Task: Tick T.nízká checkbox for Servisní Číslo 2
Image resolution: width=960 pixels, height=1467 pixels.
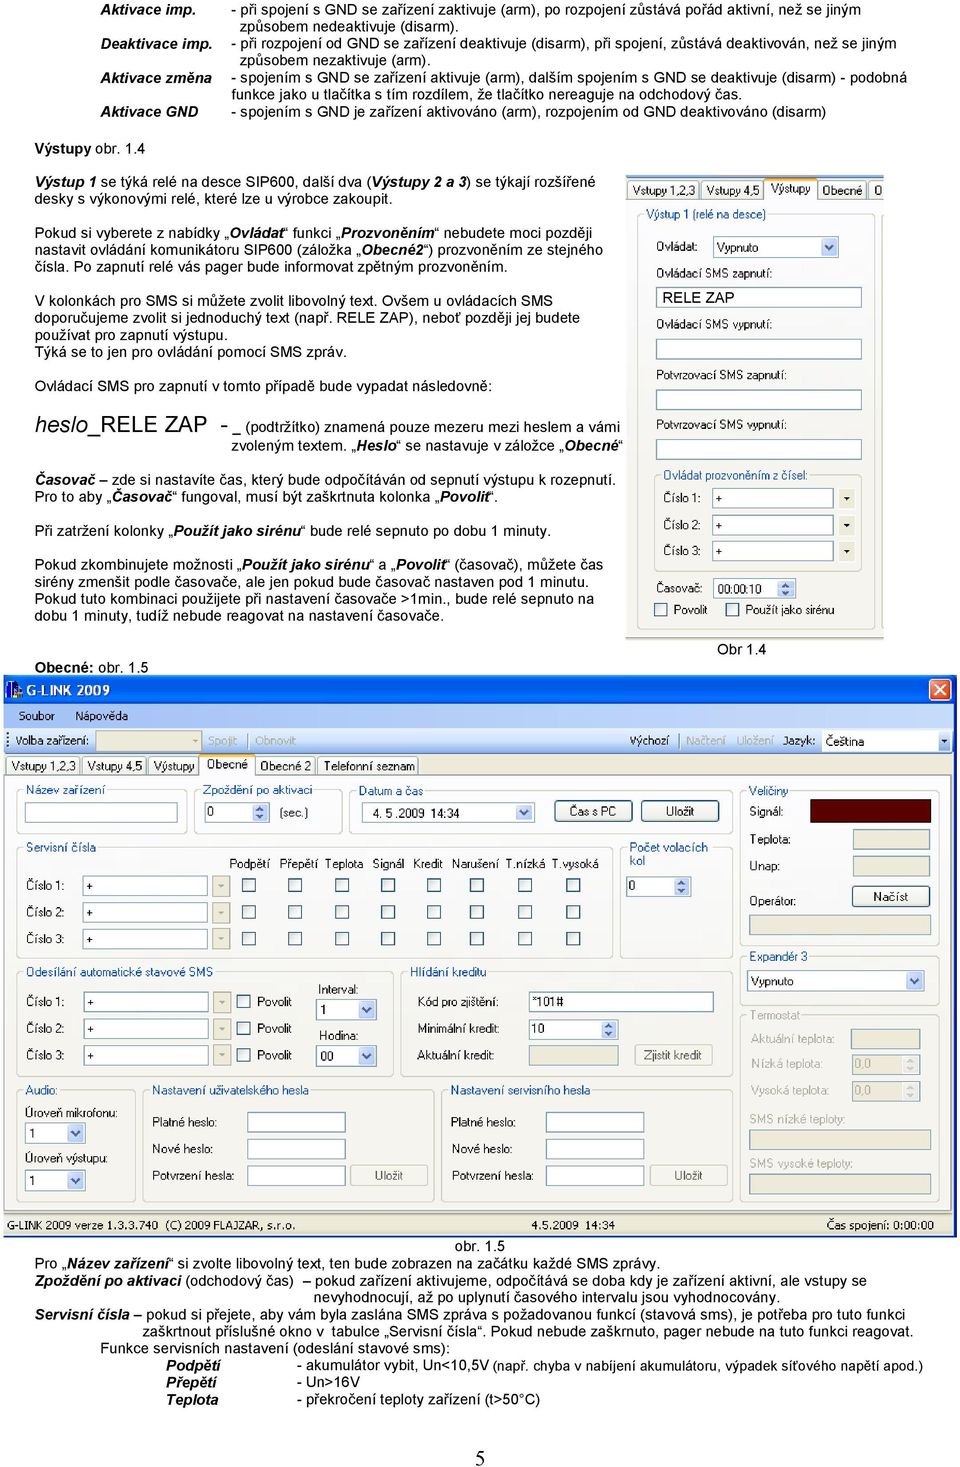Action: tap(525, 912)
